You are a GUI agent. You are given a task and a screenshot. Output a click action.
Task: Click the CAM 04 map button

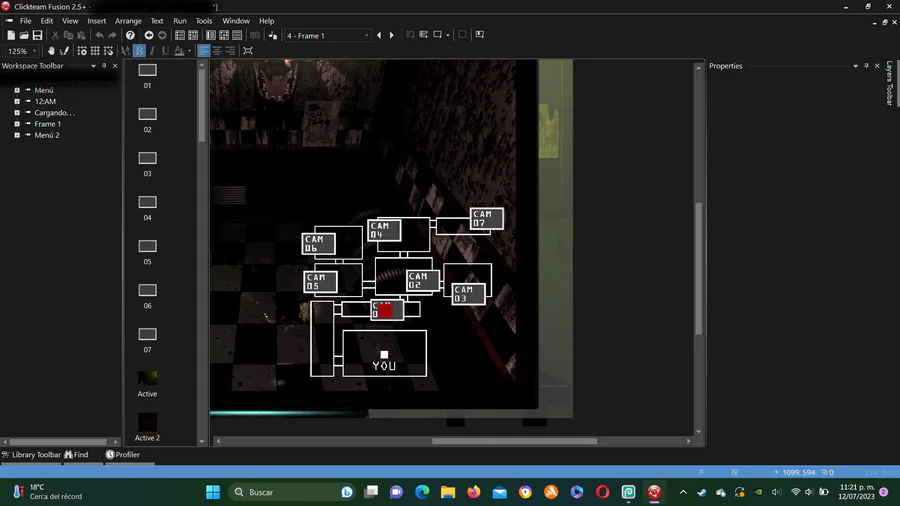pyautogui.click(x=385, y=230)
